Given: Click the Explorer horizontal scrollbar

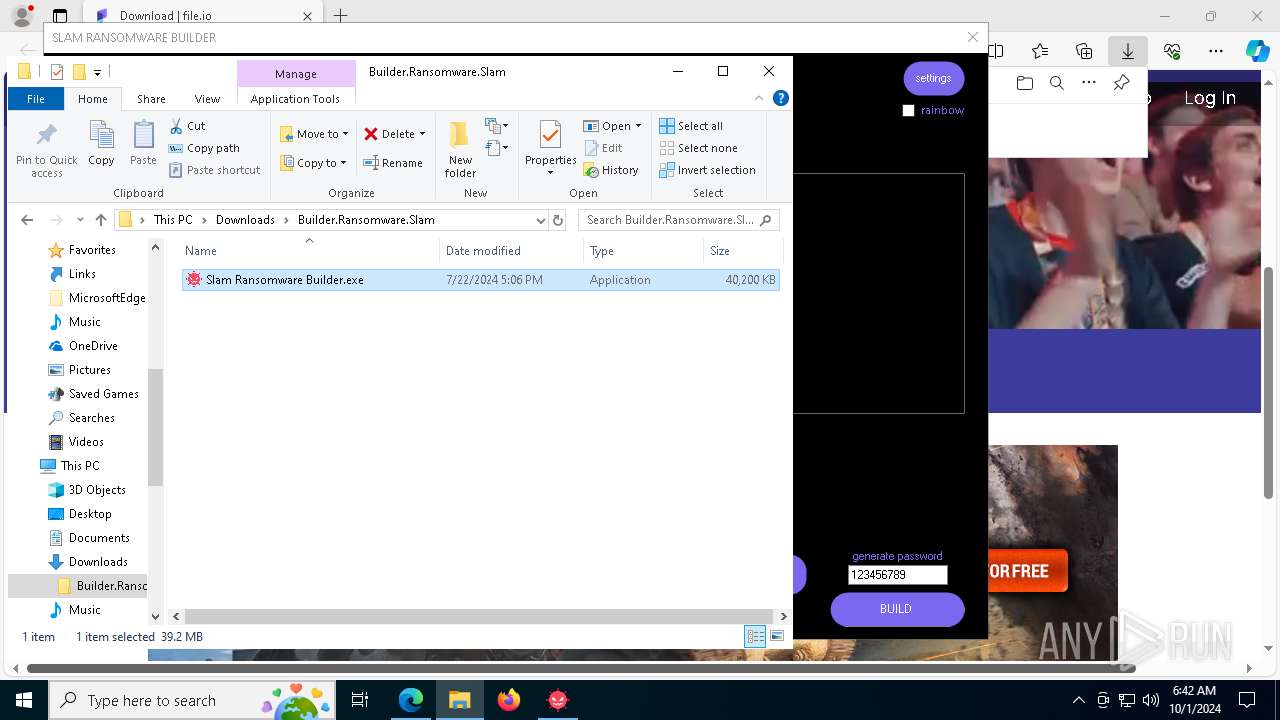Looking at the screenshot, I should coord(480,616).
